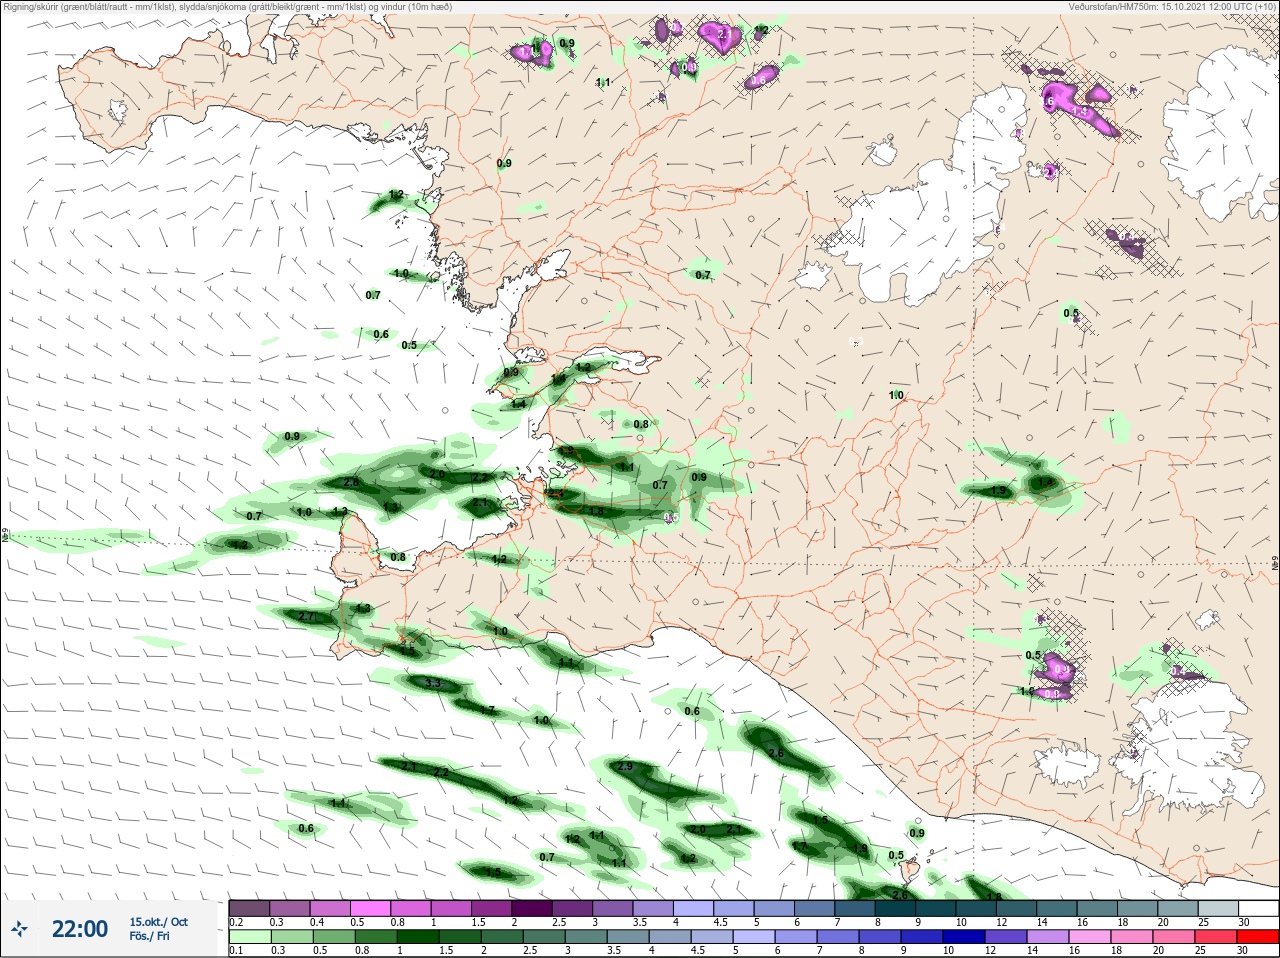Viewport: 1280px width, 958px height.
Task: Click the '64N' latitude label at right edge
Action: pyautogui.click(x=1275, y=564)
